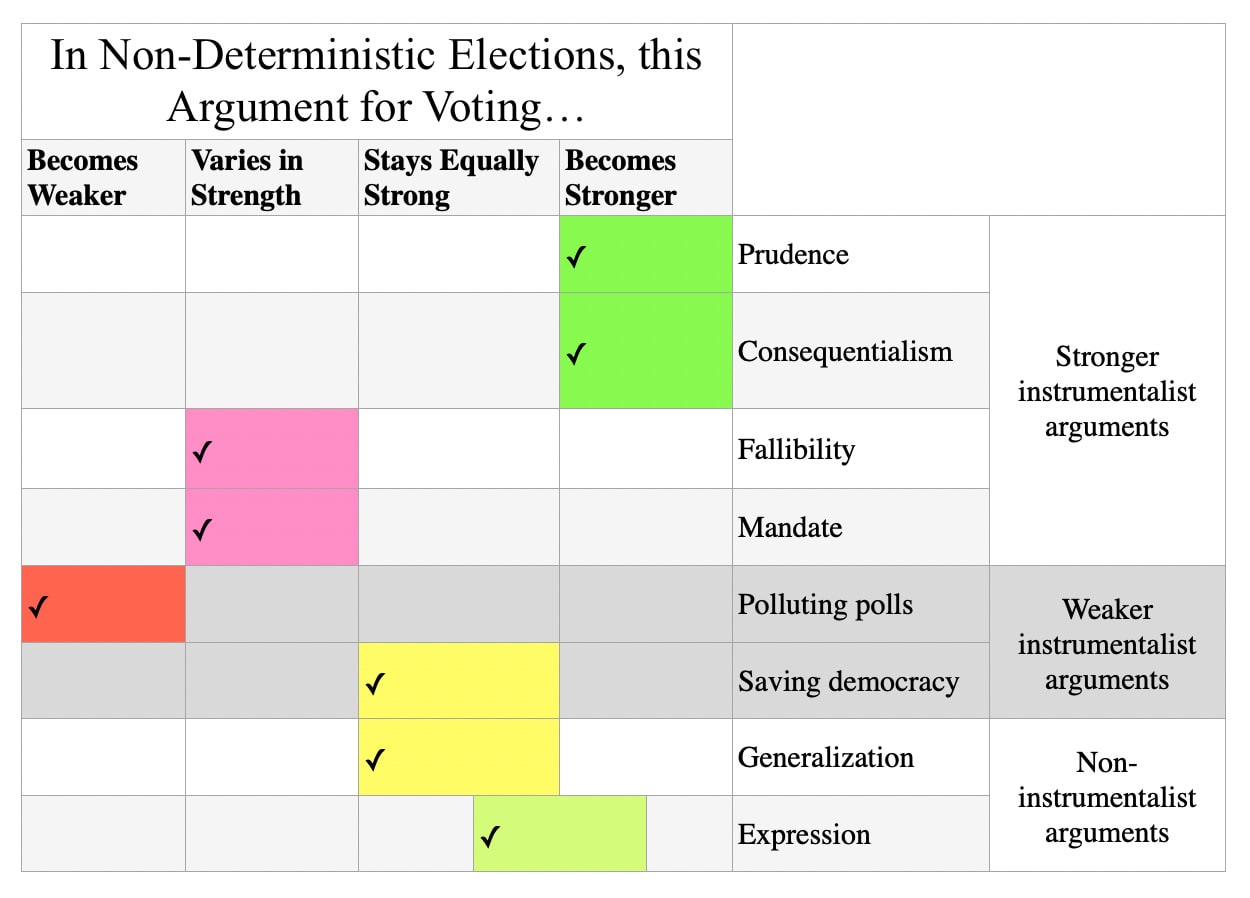The image size is (1250, 898).
Task: Toggle the checkmark in the Generalization row
Action: point(375,760)
